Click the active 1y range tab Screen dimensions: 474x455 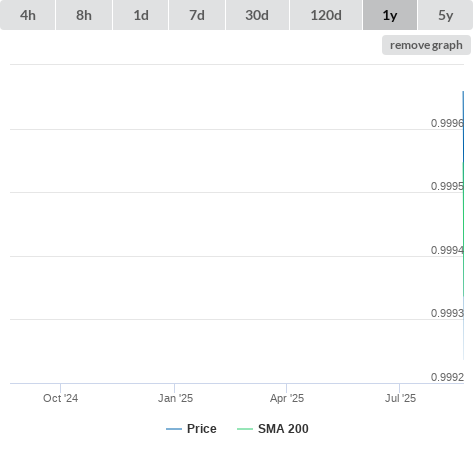[390, 15]
